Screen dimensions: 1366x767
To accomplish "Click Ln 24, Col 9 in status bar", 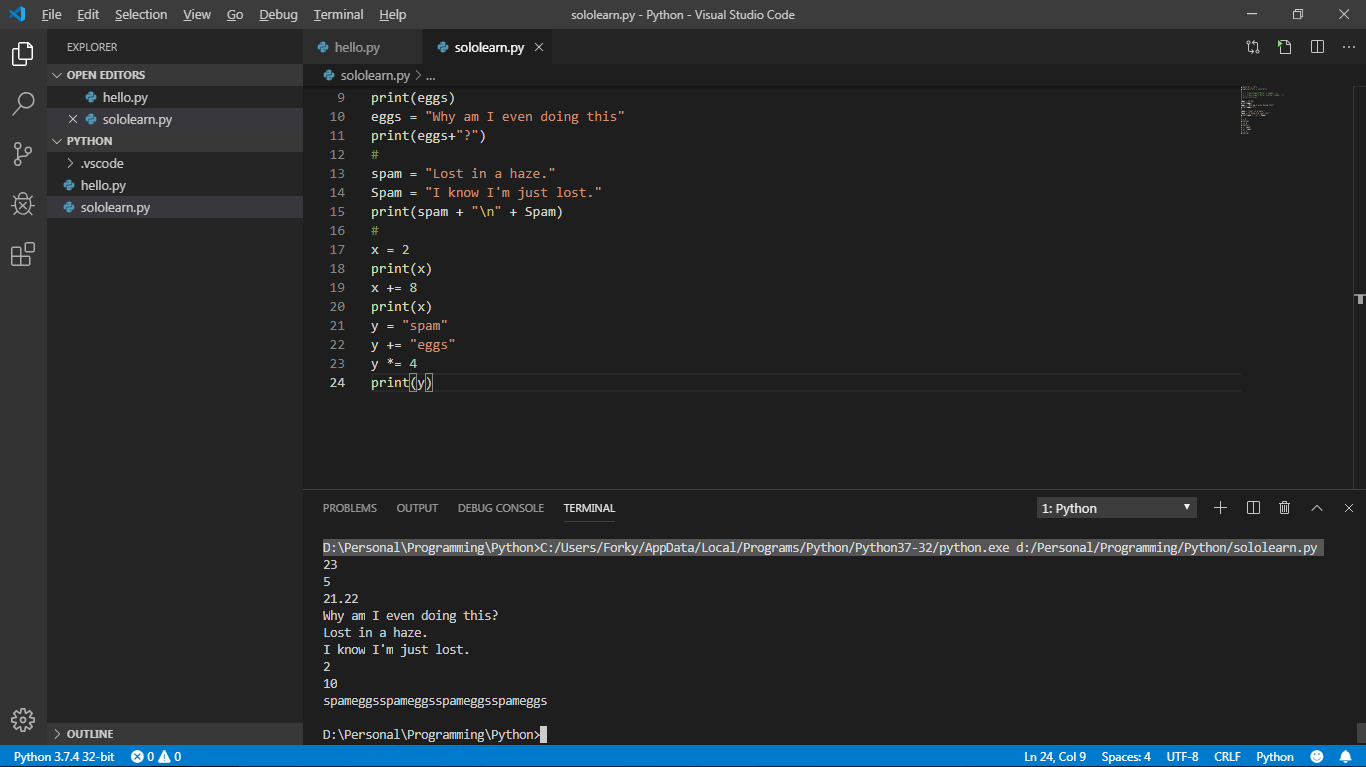I will [1055, 757].
